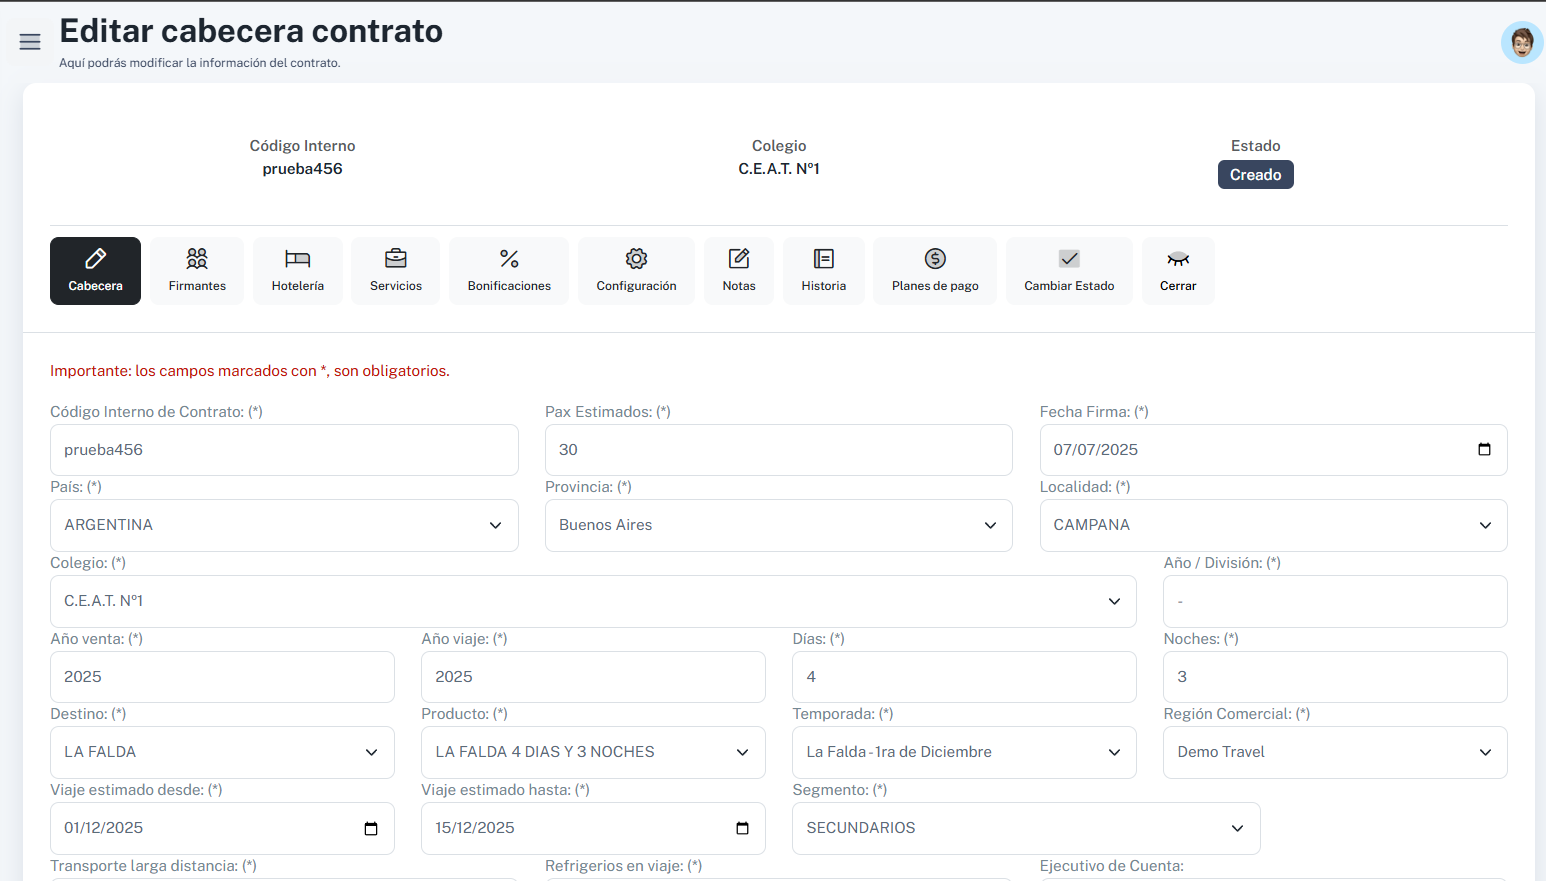Select the Cabecera pencil tab

click(x=95, y=271)
